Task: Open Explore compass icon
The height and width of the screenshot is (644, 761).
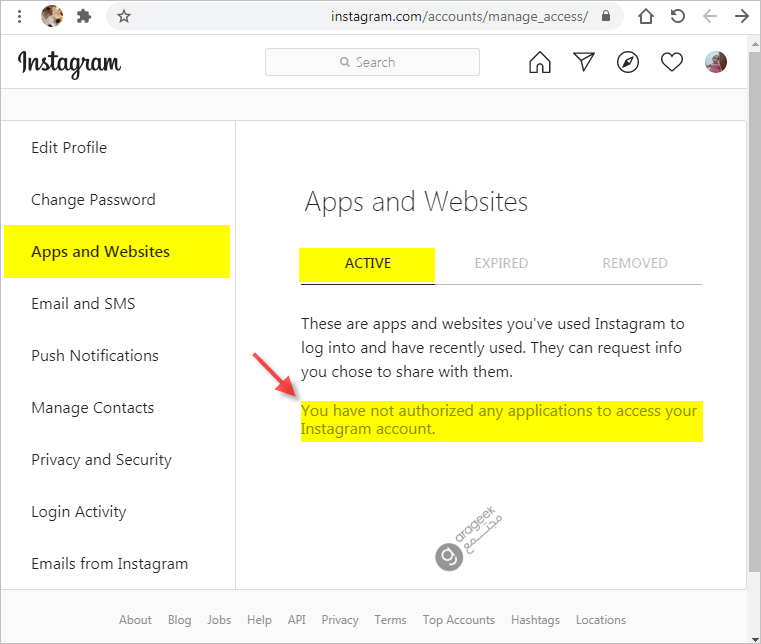Action: (x=628, y=62)
